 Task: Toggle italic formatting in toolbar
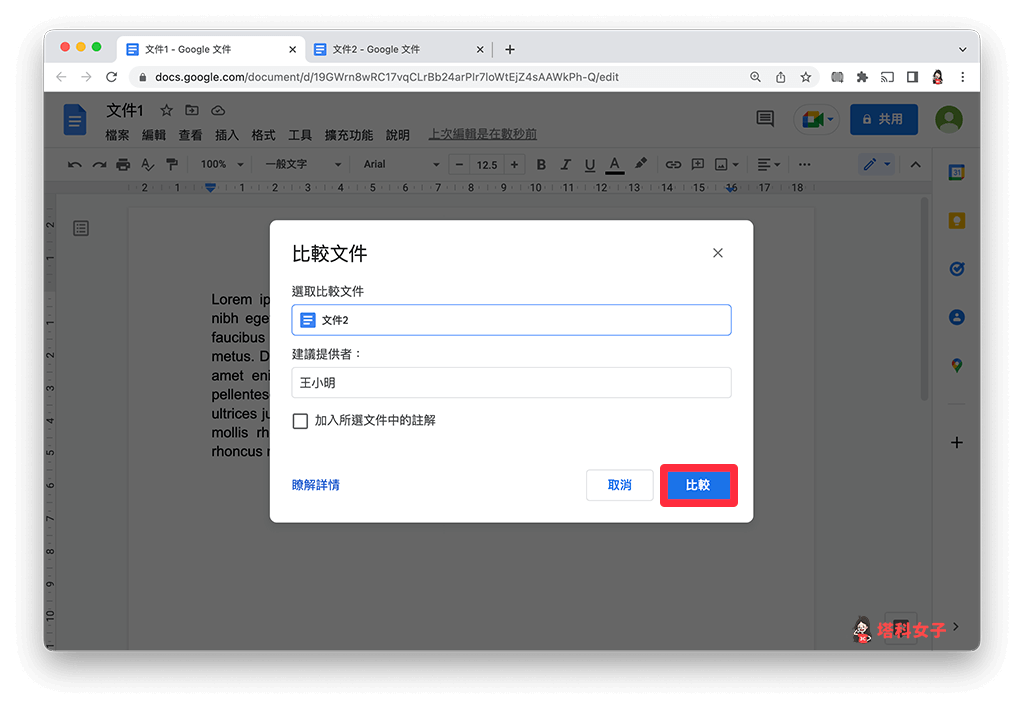tap(565, 165)
